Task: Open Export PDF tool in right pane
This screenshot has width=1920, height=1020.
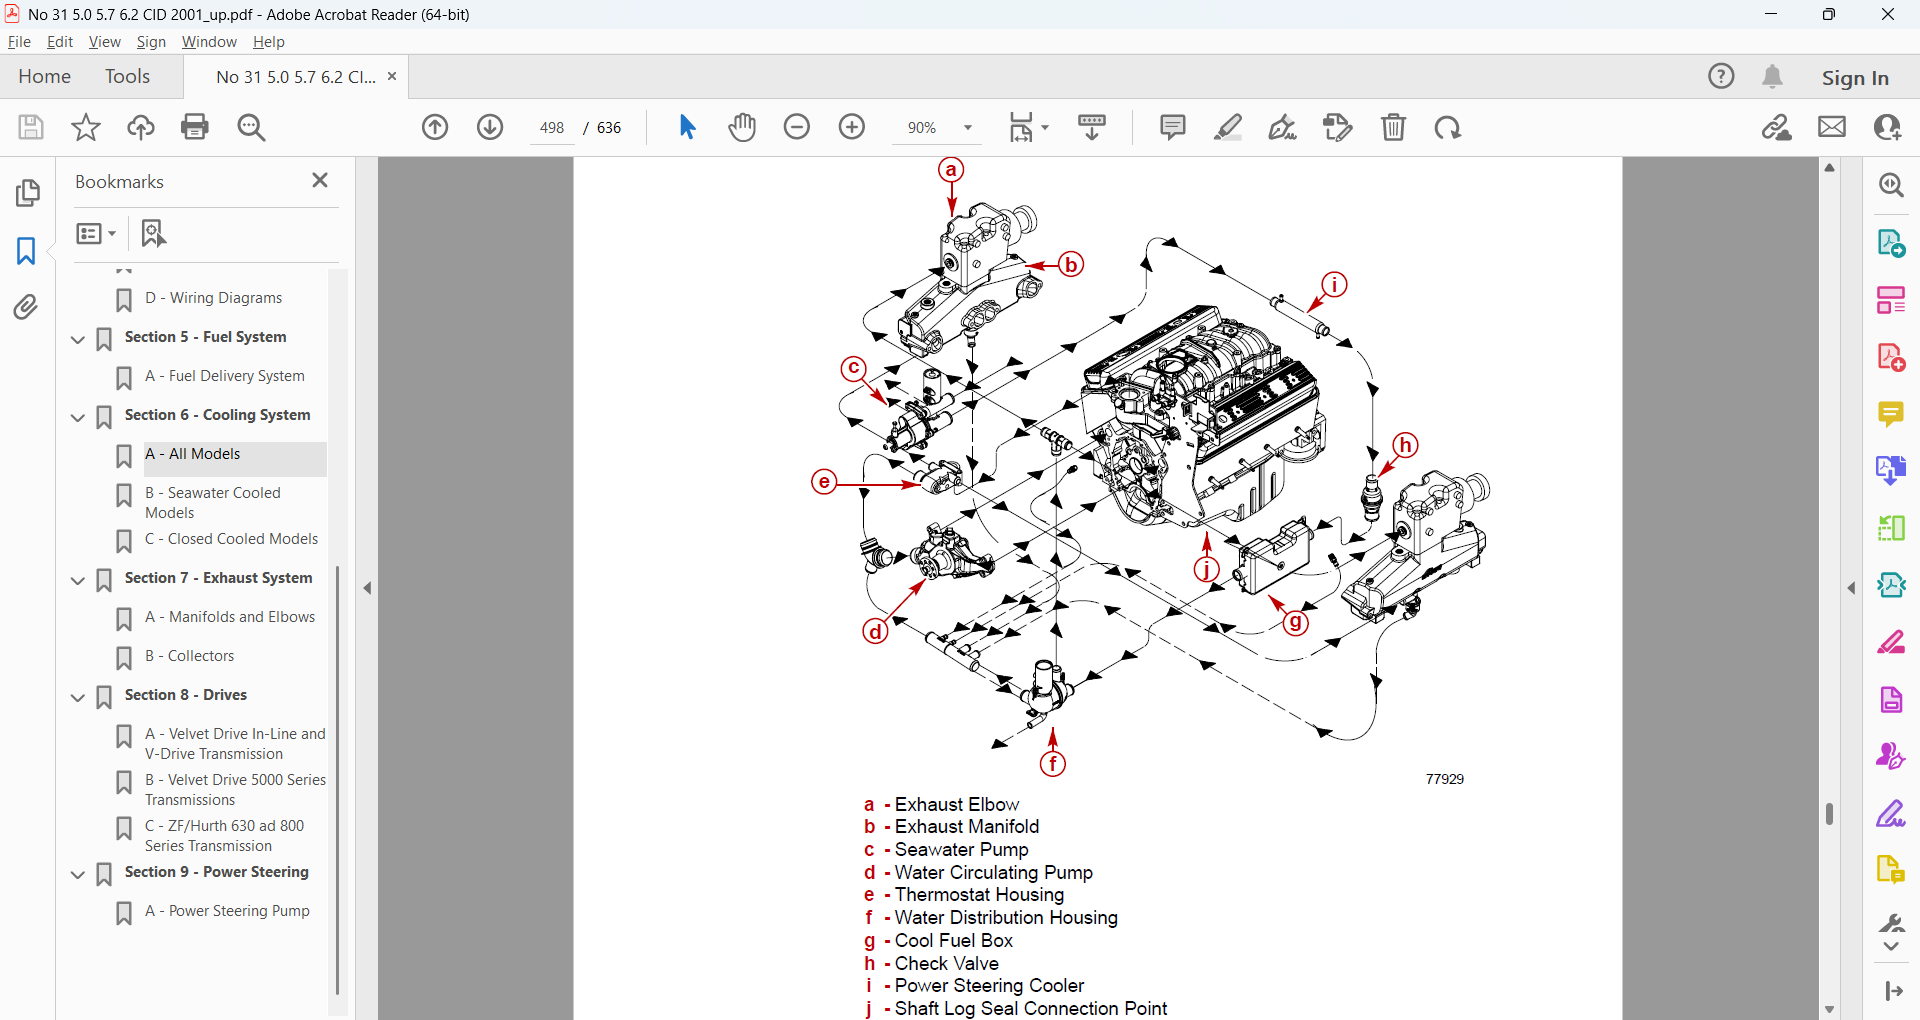Action: 1890,243
